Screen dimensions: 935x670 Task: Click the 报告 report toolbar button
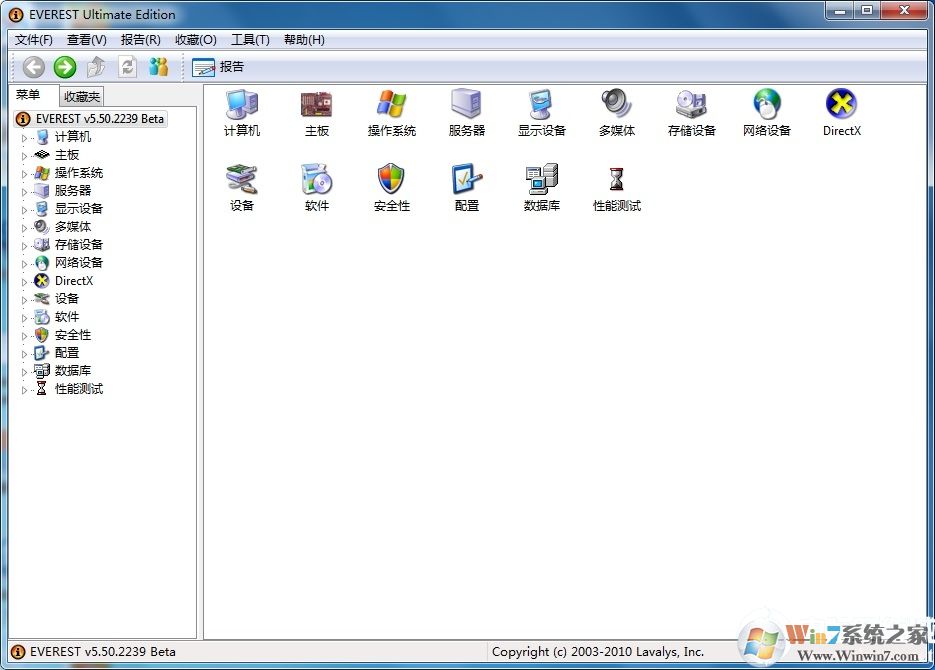click(x=218, y=67)
